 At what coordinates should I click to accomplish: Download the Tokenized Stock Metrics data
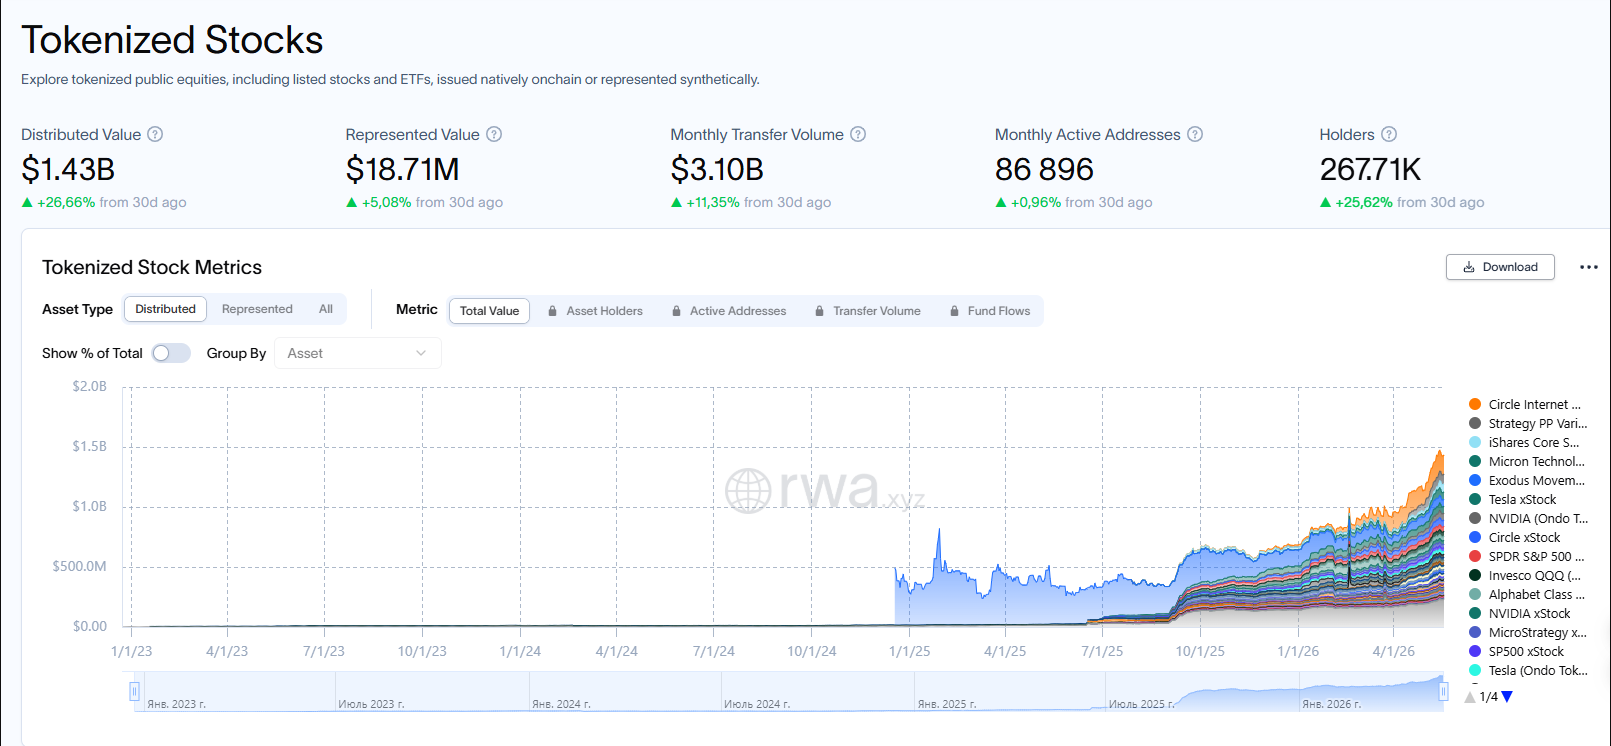pyautogui.click(x=1500, y=267)
